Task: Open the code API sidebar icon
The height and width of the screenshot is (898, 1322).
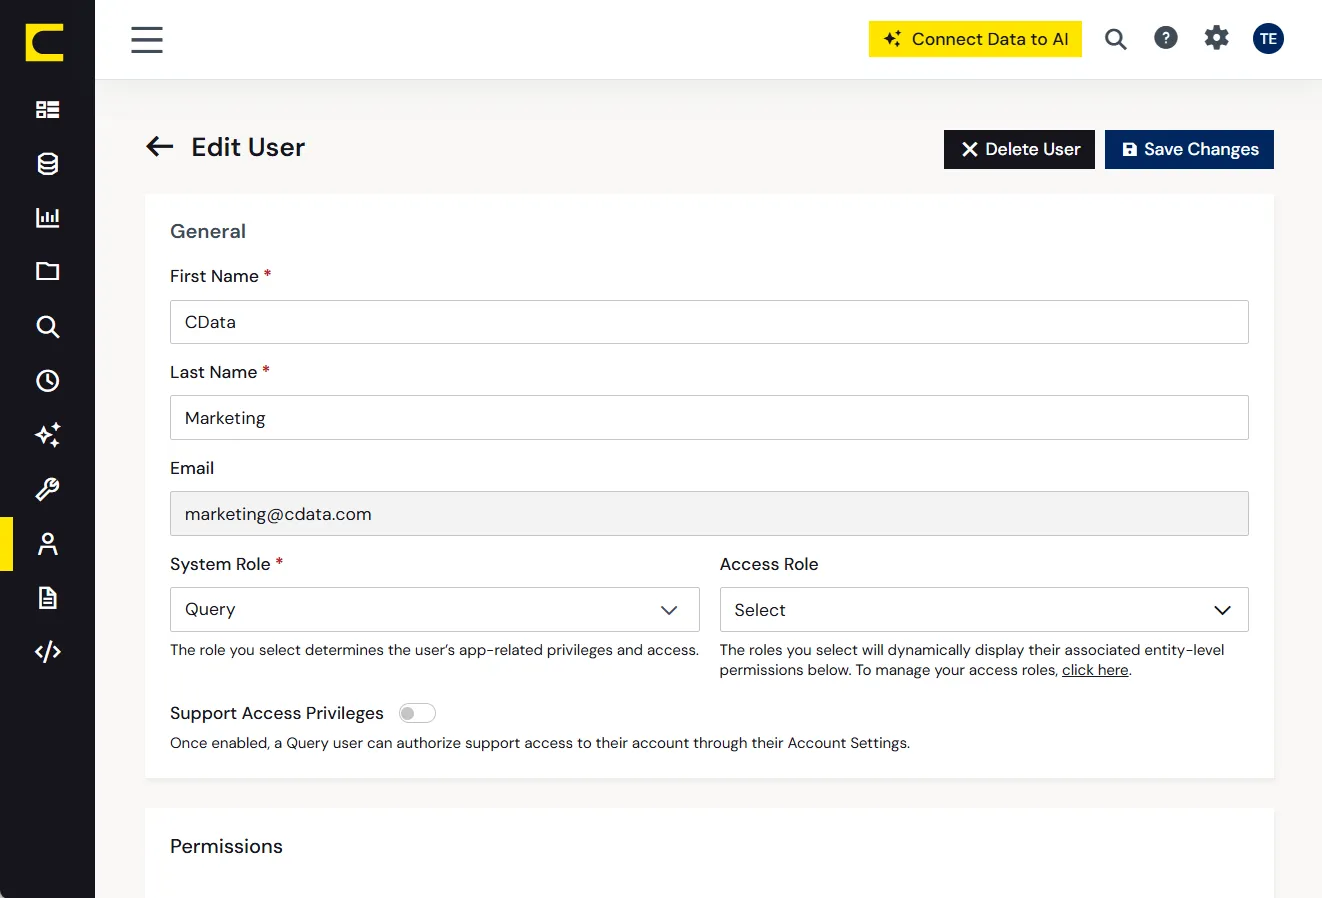Action: tap(47, 652)
